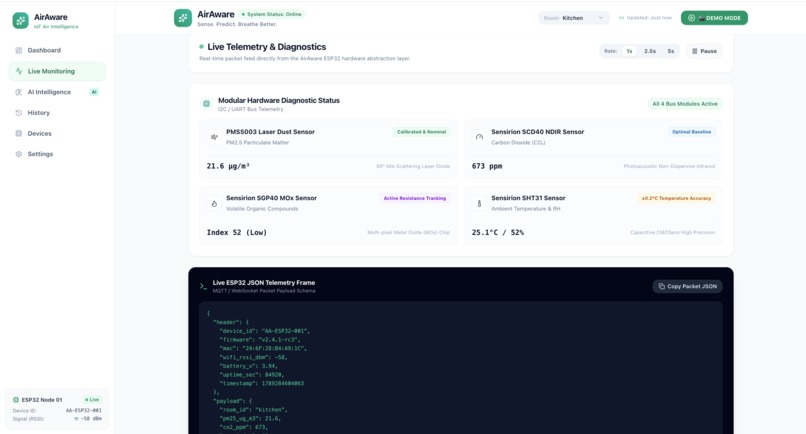
Task: Click the Sensirion SGP40 MOx Sensor title
Action: (271, 198)
